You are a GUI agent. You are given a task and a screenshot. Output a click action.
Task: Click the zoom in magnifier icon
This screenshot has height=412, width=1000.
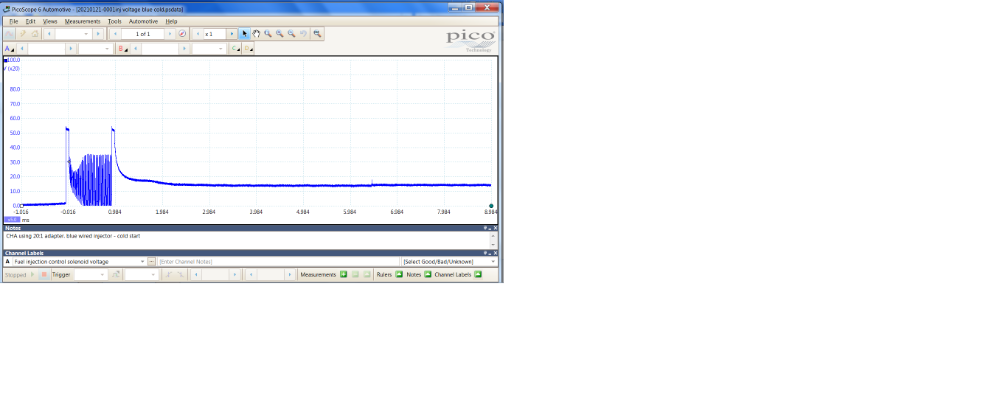[268, 33]
